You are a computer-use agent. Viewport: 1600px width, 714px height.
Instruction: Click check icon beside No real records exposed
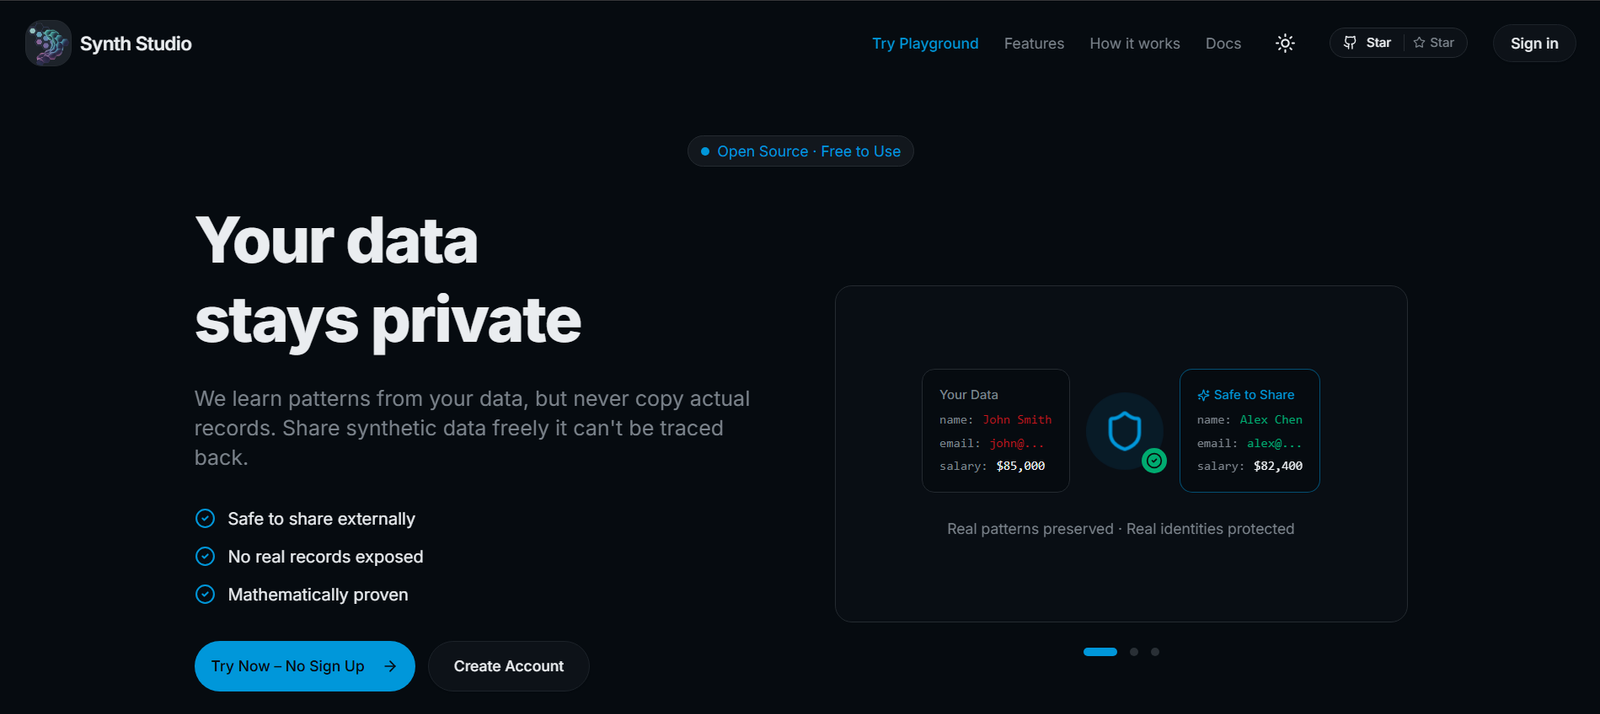coord(205,556)
